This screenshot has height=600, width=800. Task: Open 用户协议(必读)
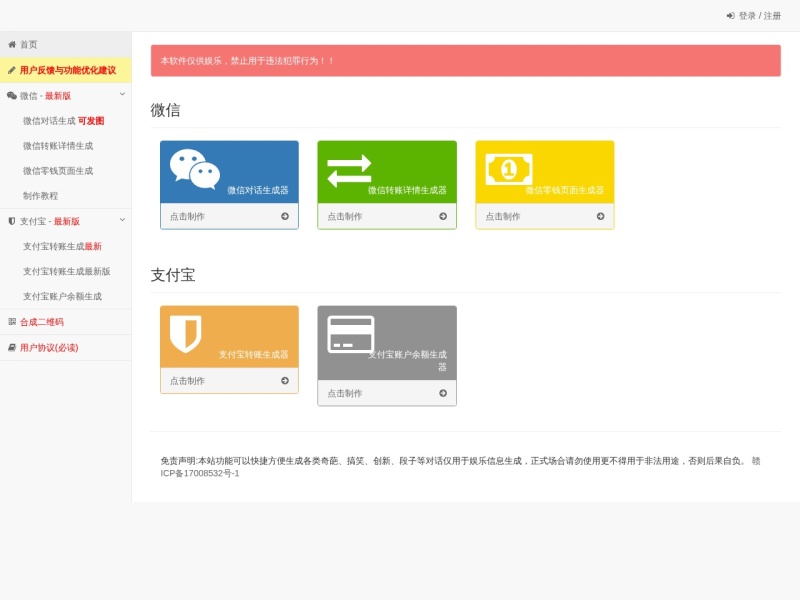point(49,347)
